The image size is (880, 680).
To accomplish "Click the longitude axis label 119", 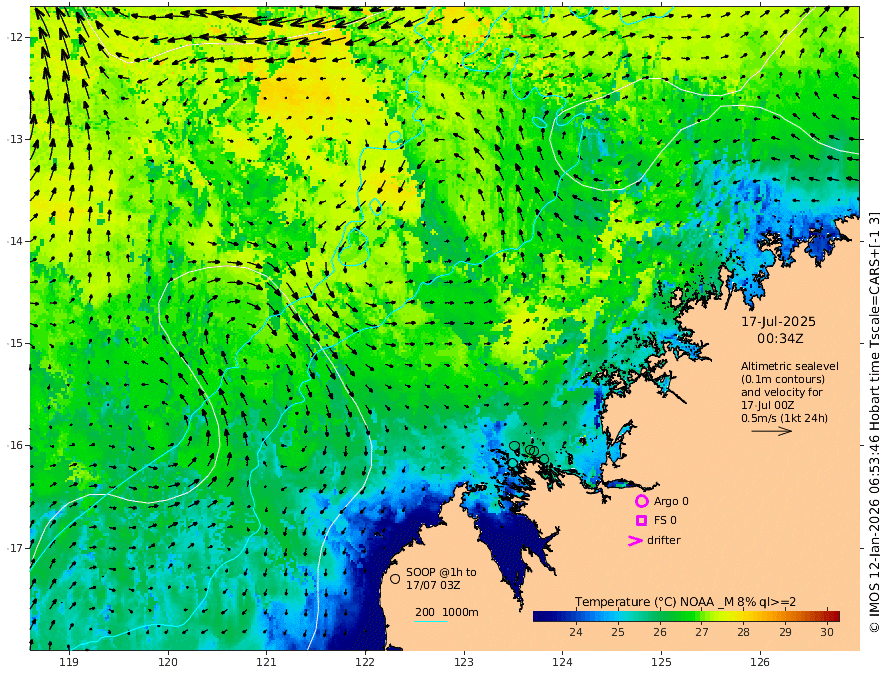I will click(x=69, y=663).
